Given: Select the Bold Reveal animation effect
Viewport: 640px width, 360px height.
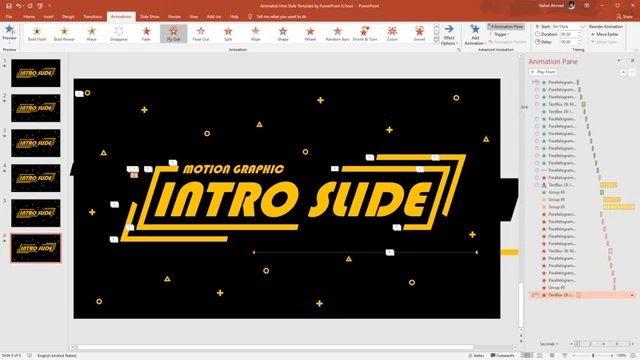Looking at the screenshot, I should pos(64,33).
